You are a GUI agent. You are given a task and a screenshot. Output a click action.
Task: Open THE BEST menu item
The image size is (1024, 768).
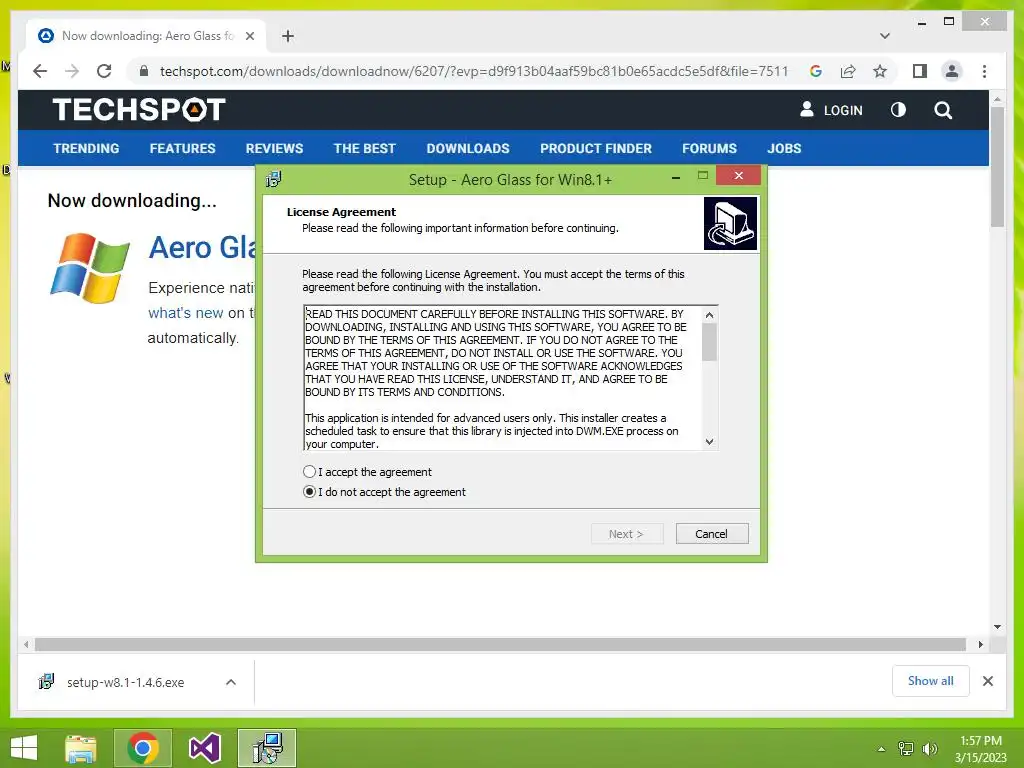pos(364,148)
